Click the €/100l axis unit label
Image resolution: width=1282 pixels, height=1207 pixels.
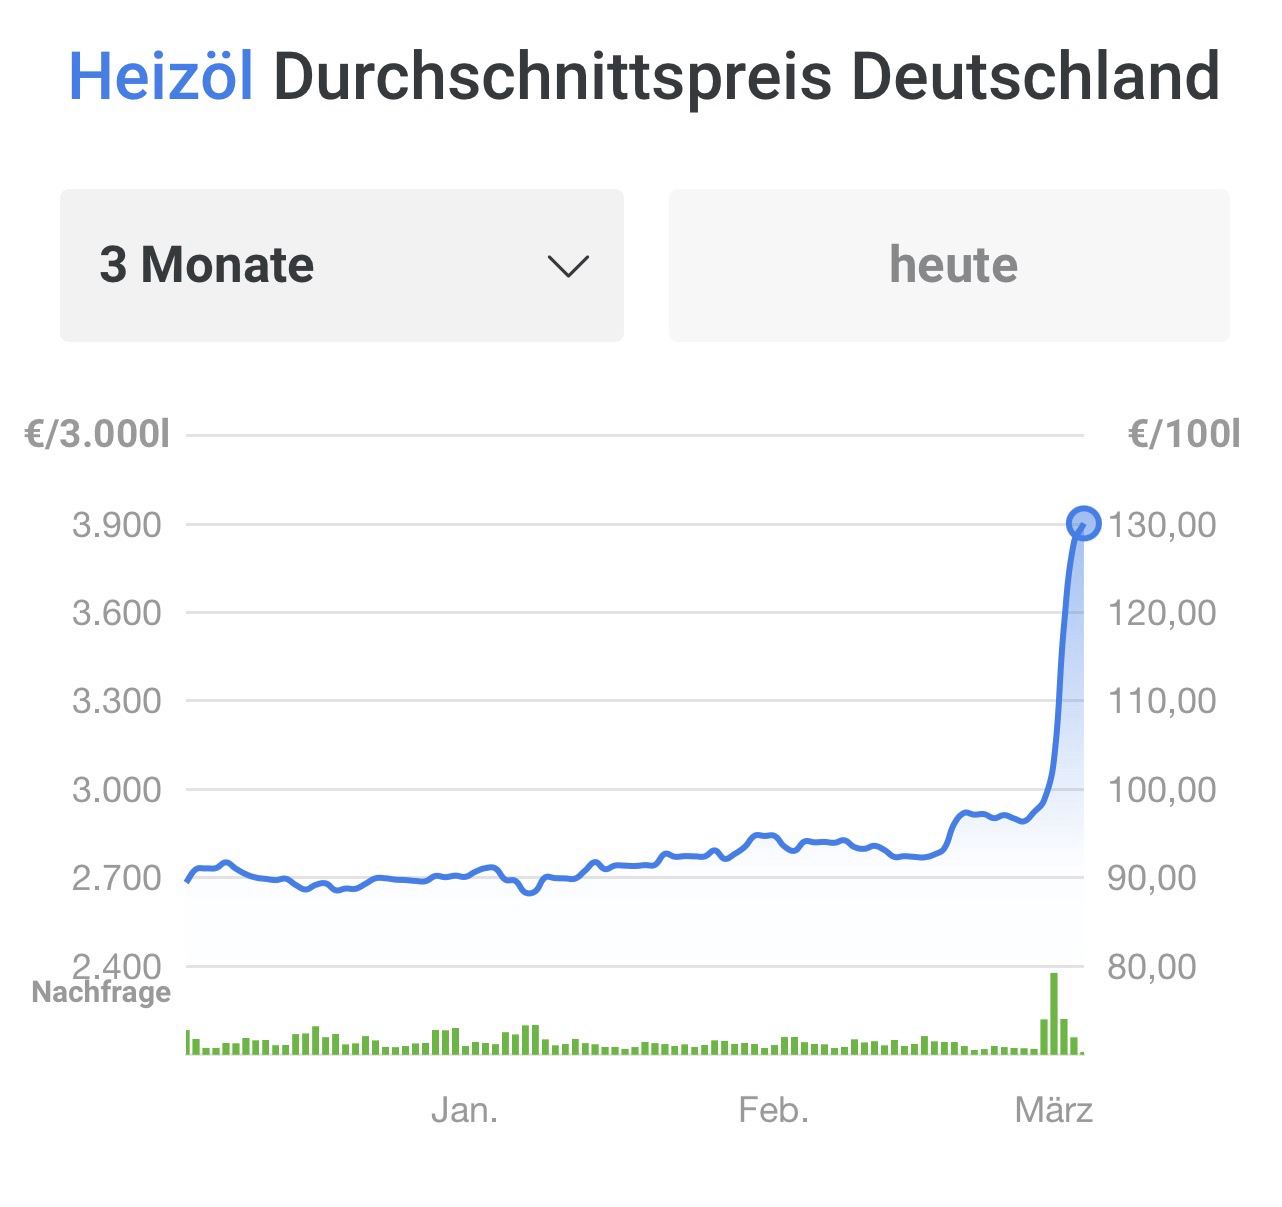[x=1184, y=435]
